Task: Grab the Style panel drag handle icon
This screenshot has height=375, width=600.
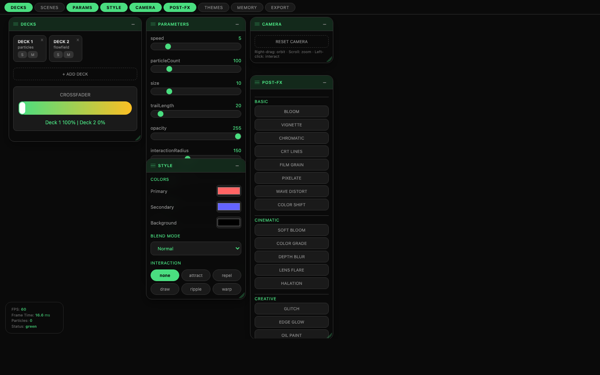Action: (153, 166)
